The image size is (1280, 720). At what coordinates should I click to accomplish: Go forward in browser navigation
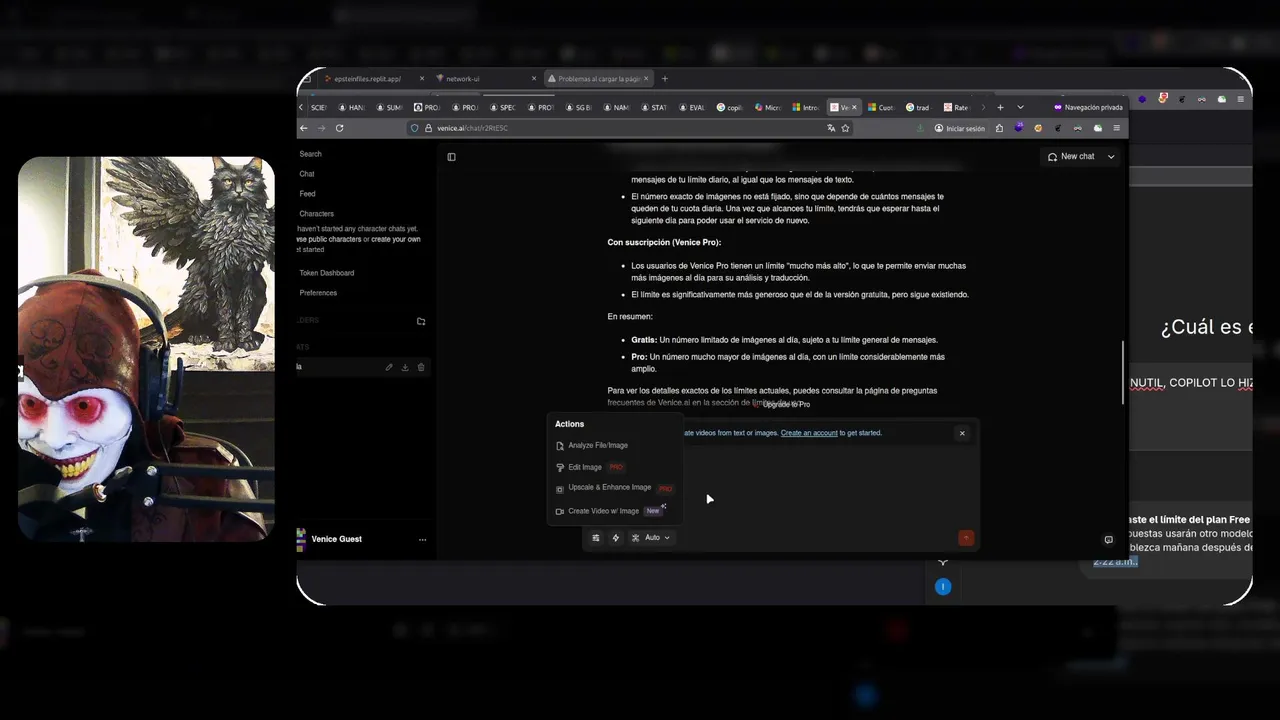[321, 128]
